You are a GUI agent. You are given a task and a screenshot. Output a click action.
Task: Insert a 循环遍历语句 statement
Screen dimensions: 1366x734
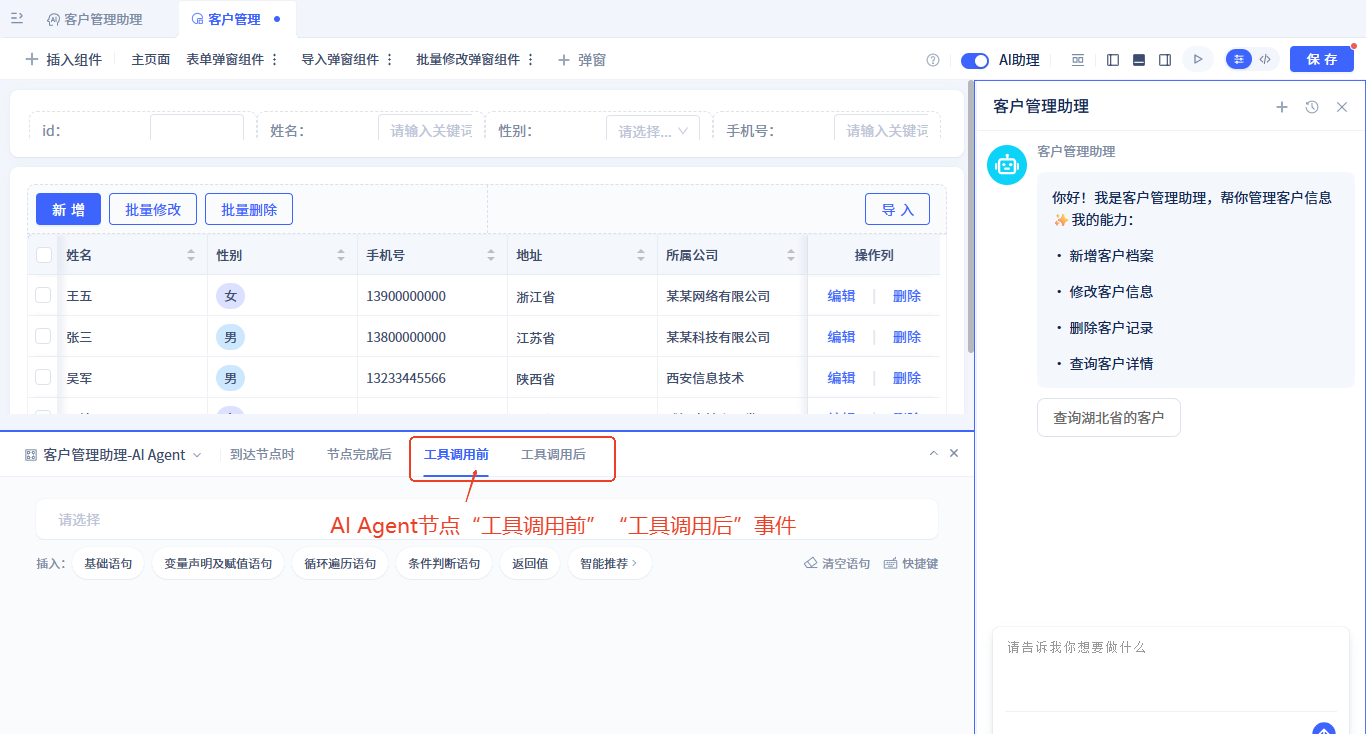[x=340, y=564]
